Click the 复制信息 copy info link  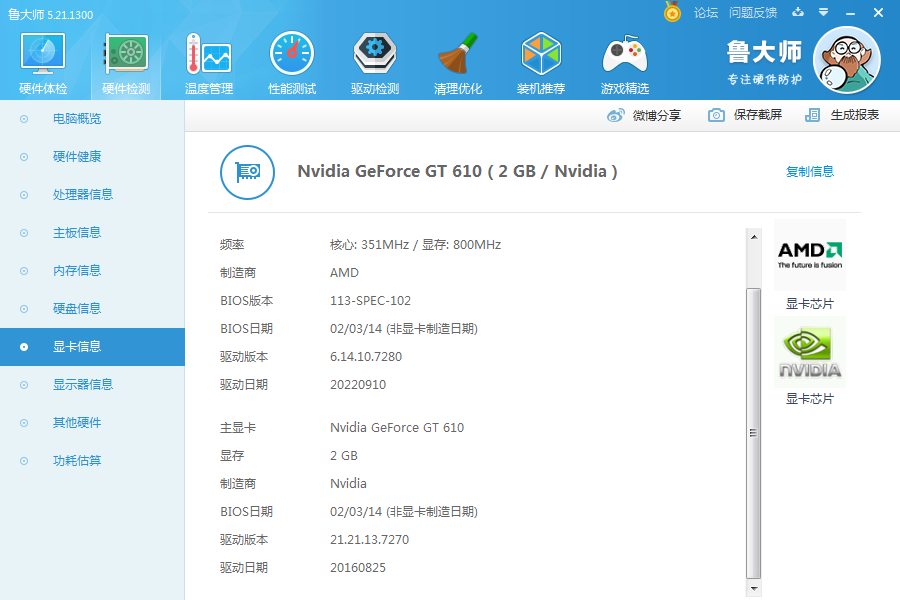tap(810, 171)
